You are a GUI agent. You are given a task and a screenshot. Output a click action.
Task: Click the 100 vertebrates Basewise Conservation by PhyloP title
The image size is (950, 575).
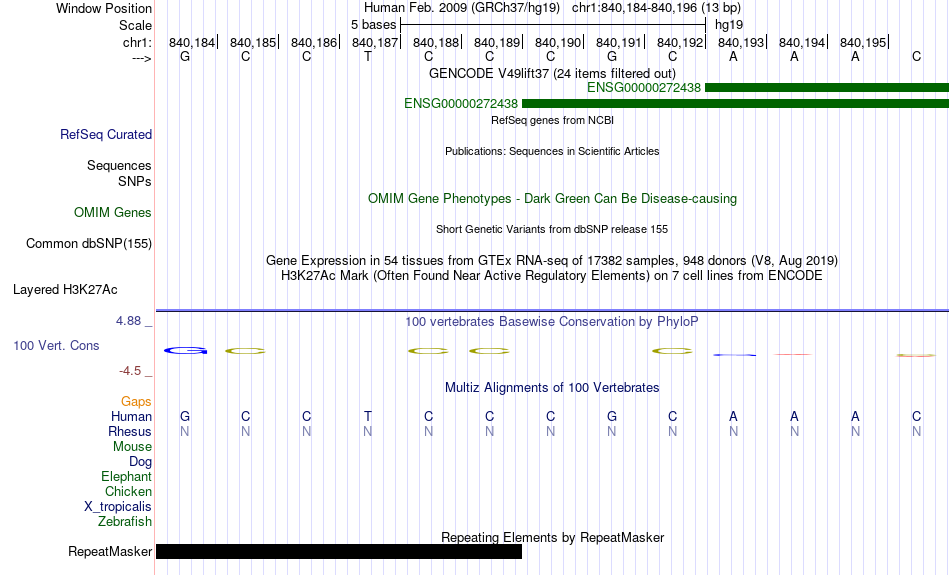552,322
